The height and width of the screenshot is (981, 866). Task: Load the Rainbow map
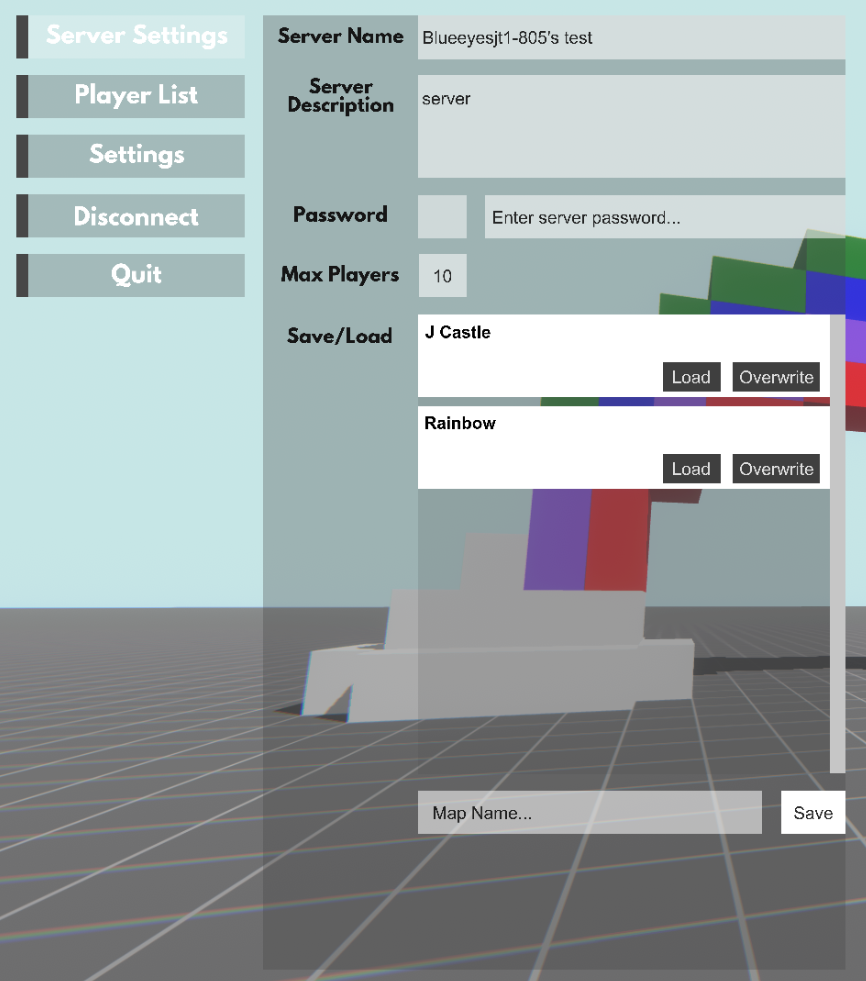tap(691, 468)
